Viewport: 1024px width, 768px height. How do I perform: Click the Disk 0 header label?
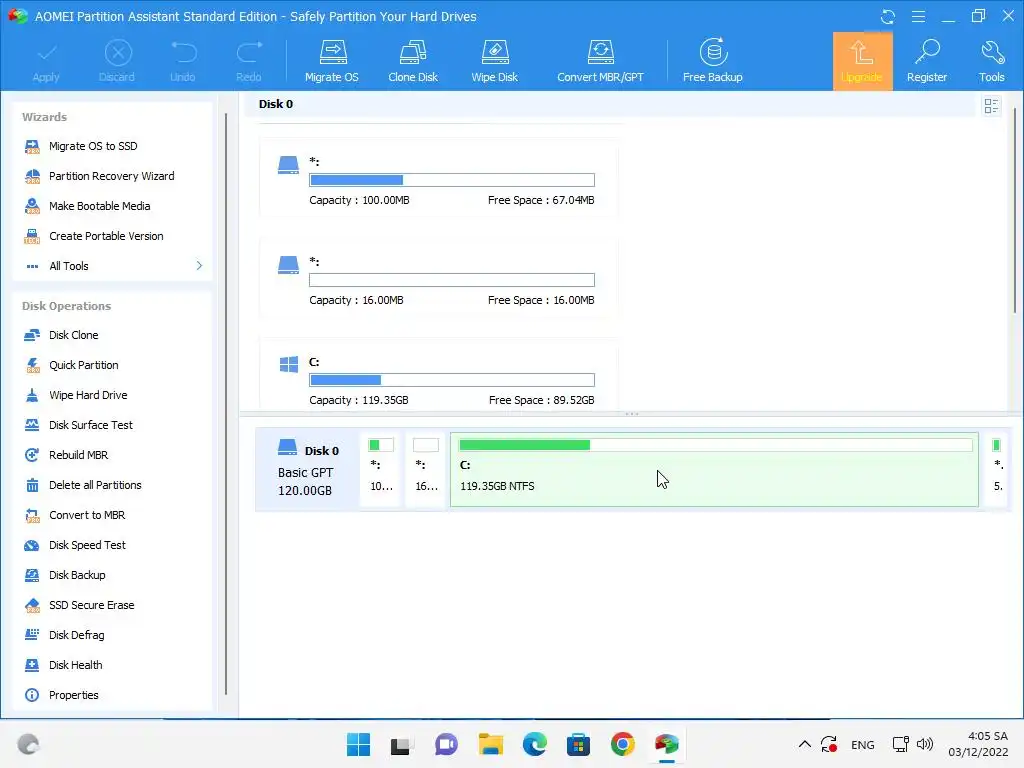coord(276,104)
